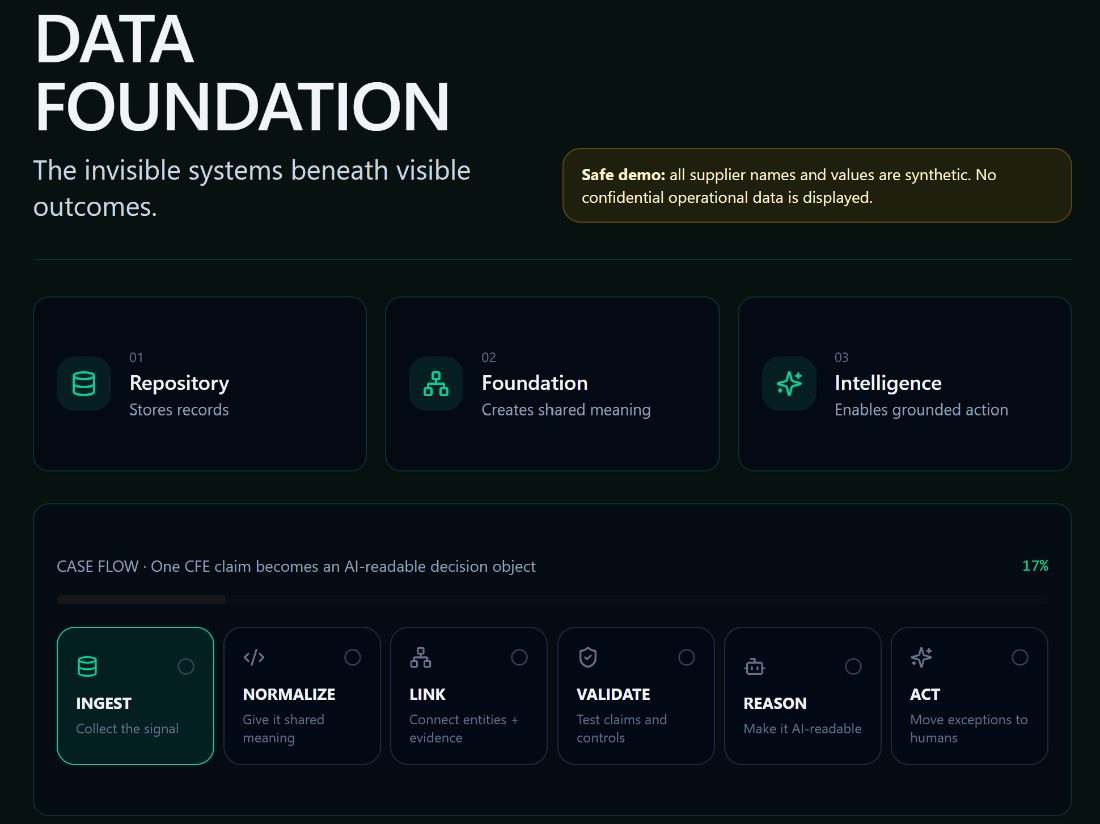The width and height of the screenshot is (1100, 824).
Task: Click the Ingest database icon
Action: (87, 666)
